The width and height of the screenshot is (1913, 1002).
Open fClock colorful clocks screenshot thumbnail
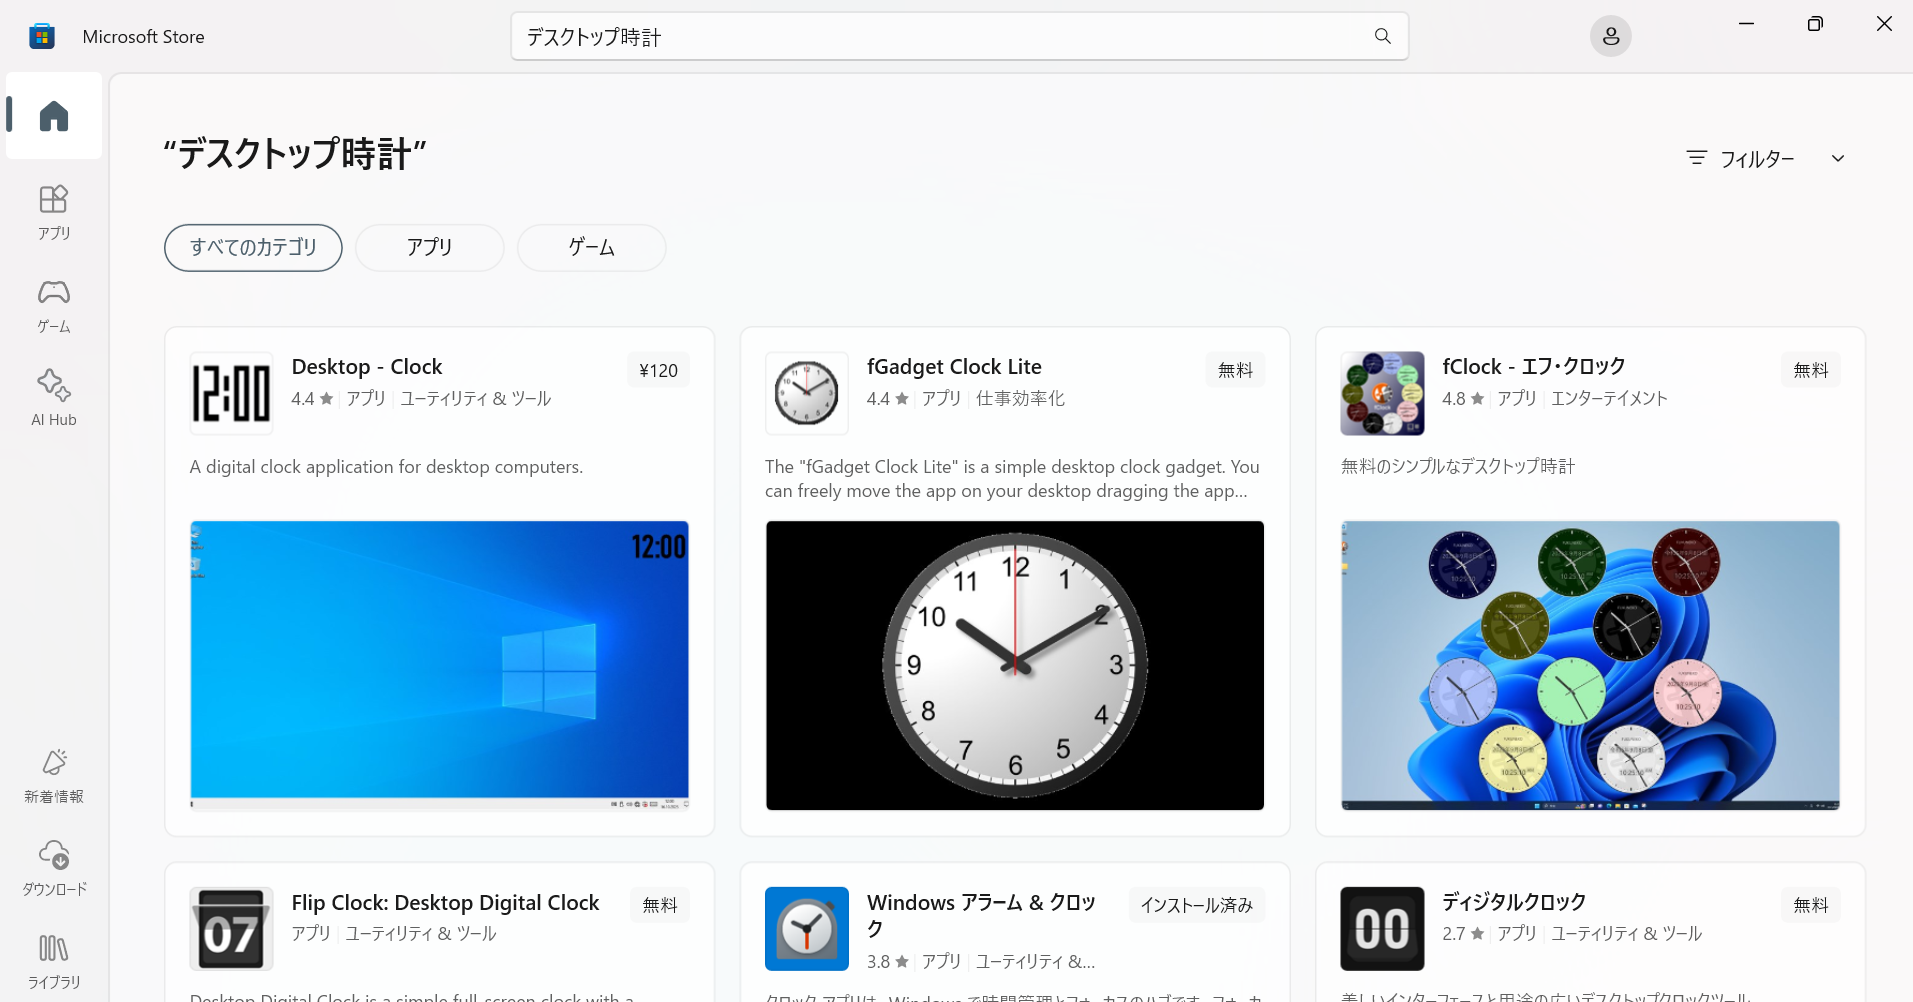point(1589,665)
